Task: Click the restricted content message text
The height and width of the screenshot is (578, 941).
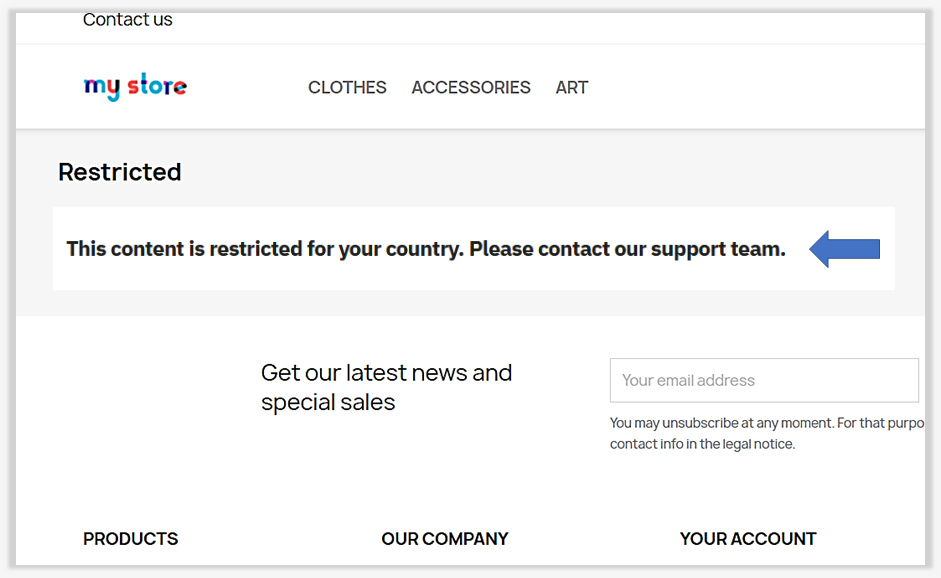Action: click(426, 249)
